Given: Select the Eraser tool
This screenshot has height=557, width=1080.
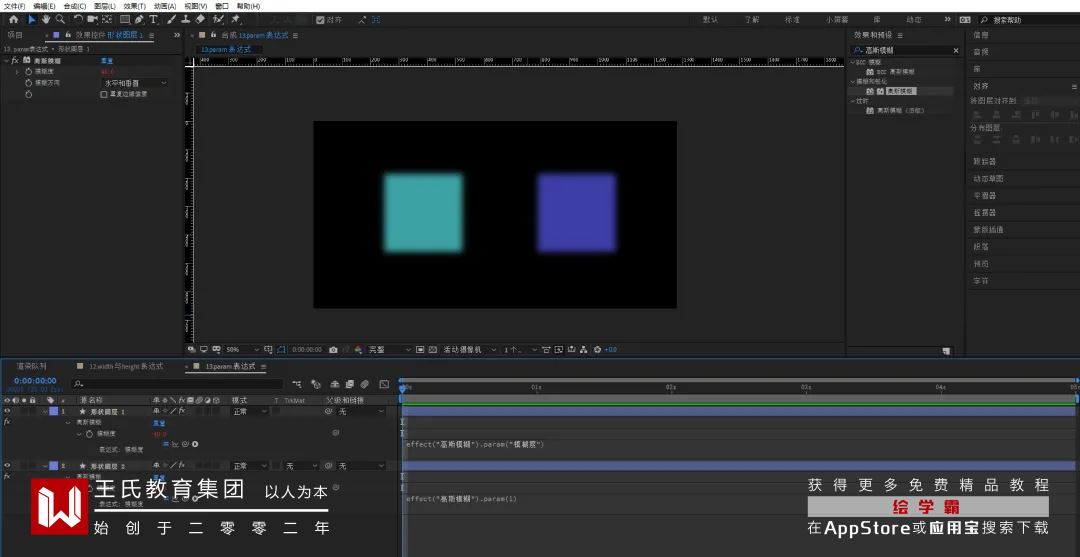Looking at the screenshot, I should point(200,19).
